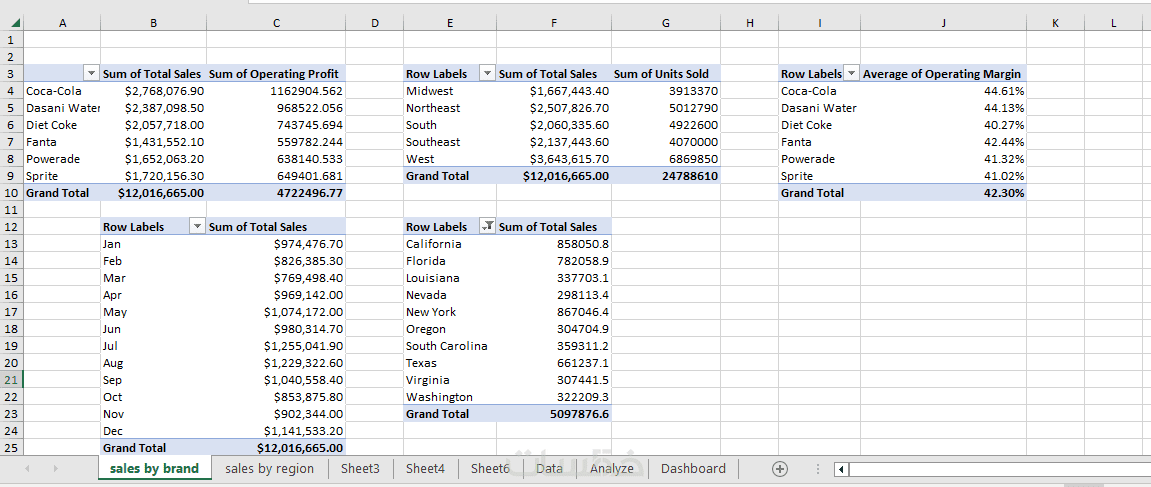Go to the Data sheet tab
This screenshot has width=1151, height=487.
549,468
